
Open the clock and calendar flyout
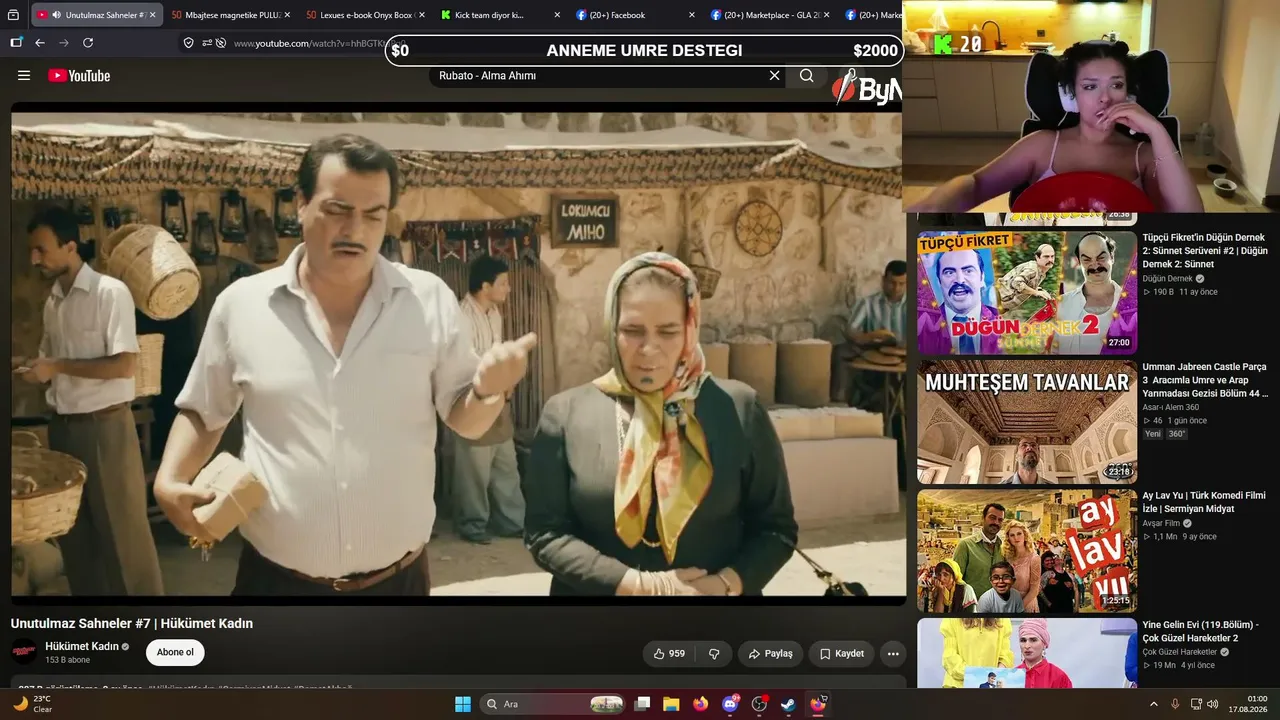click(x=1248, y=704)
